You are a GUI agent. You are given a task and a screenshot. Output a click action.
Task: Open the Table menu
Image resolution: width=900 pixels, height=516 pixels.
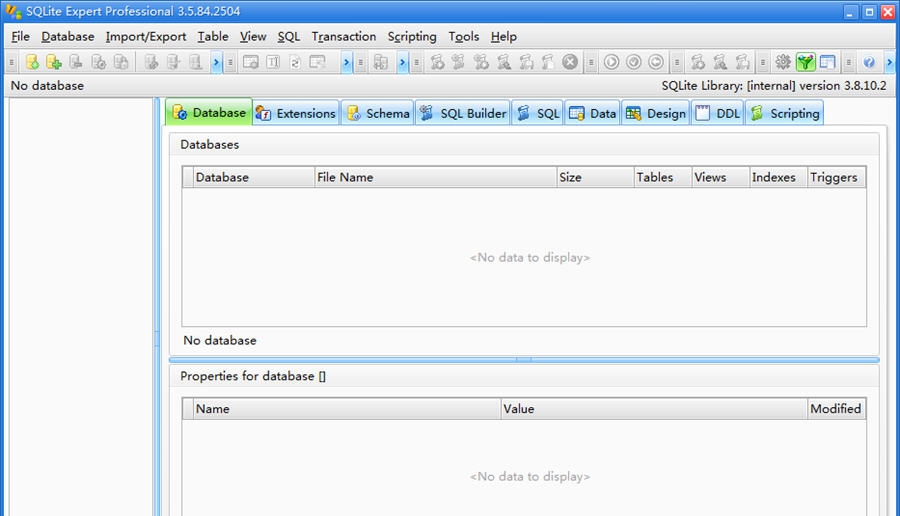coord(213,37)
